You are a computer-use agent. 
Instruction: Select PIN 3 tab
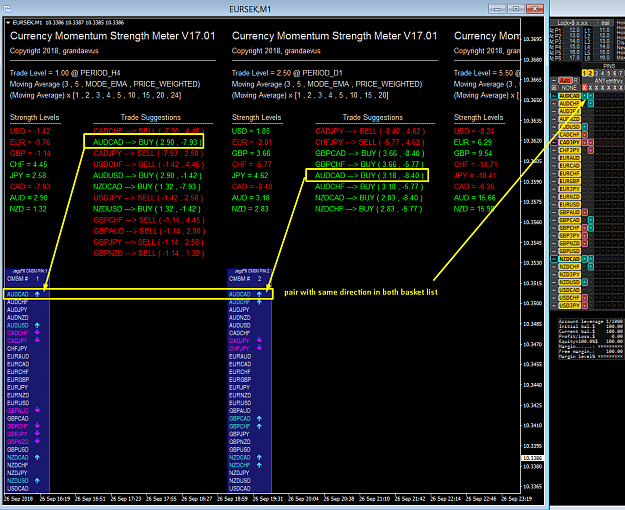pyautogui.click(x=597, y=73)
